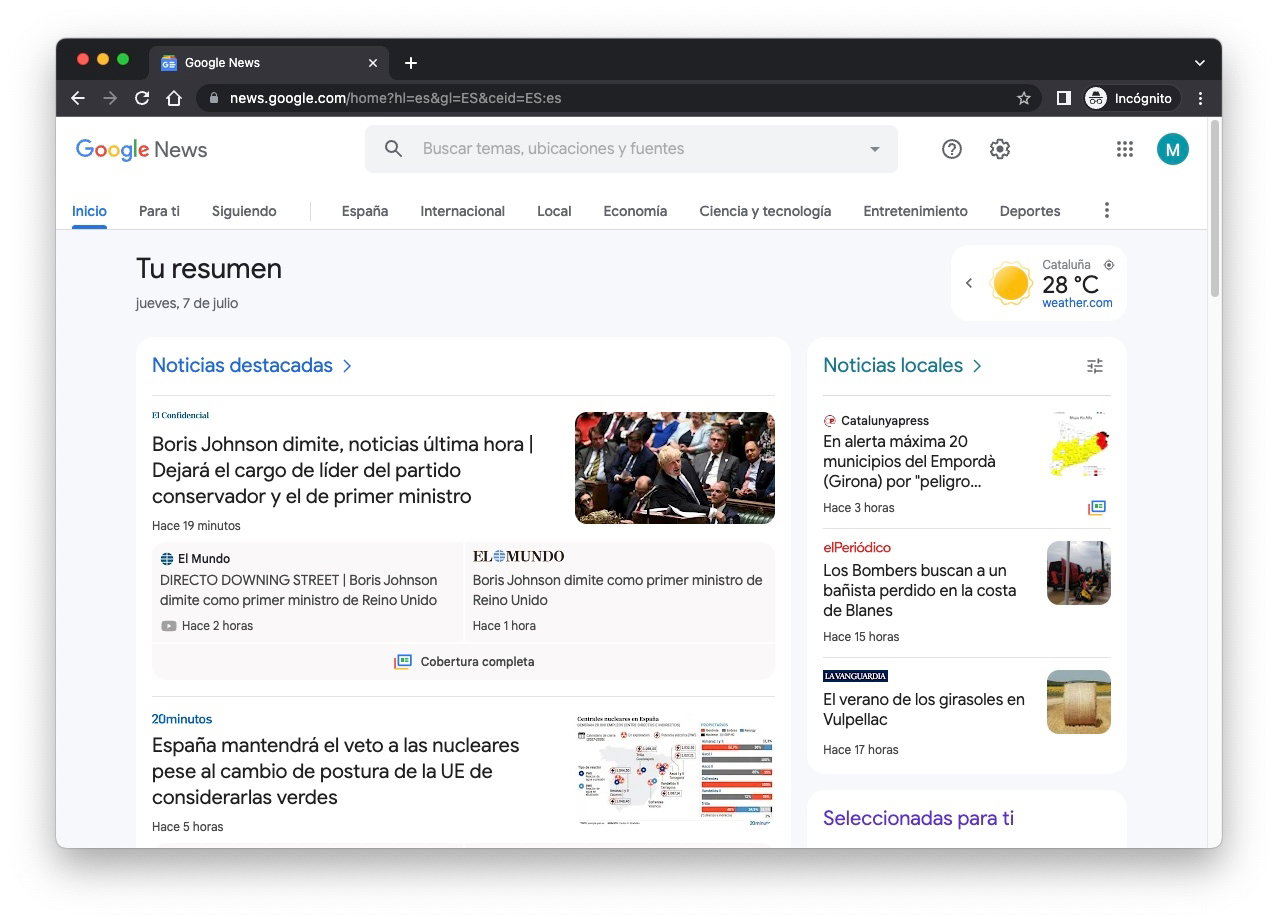Open the more sections menu via vertical dots
1278x922 pixels.
point(1106,210)
